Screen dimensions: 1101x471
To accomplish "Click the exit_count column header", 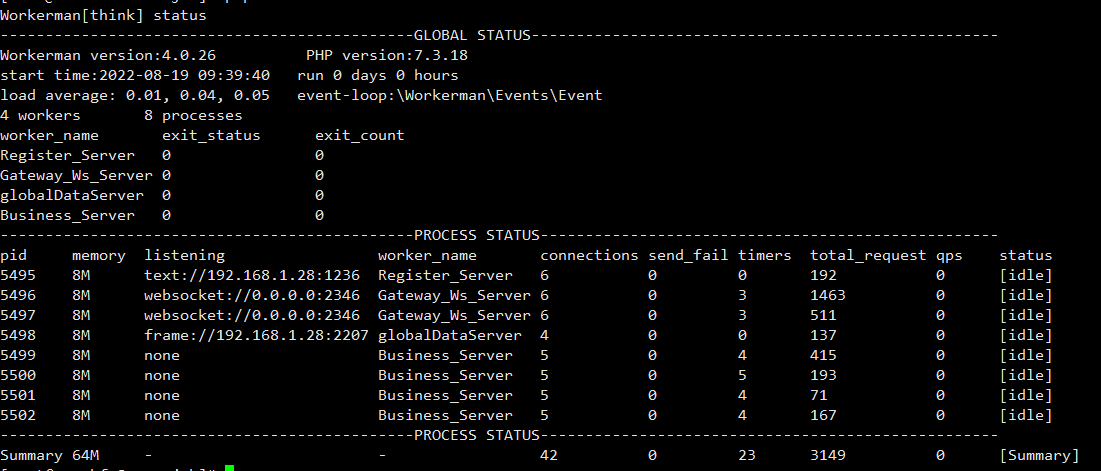I will (x=360, y=135).
